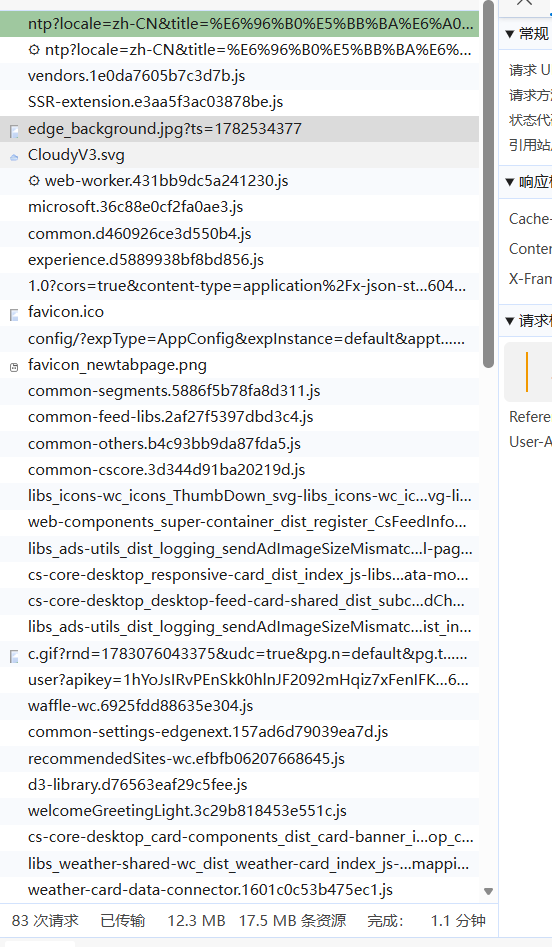The image size is (552, 947).
Task: Click the Refere request header name
Action: [x=530, y=417]
